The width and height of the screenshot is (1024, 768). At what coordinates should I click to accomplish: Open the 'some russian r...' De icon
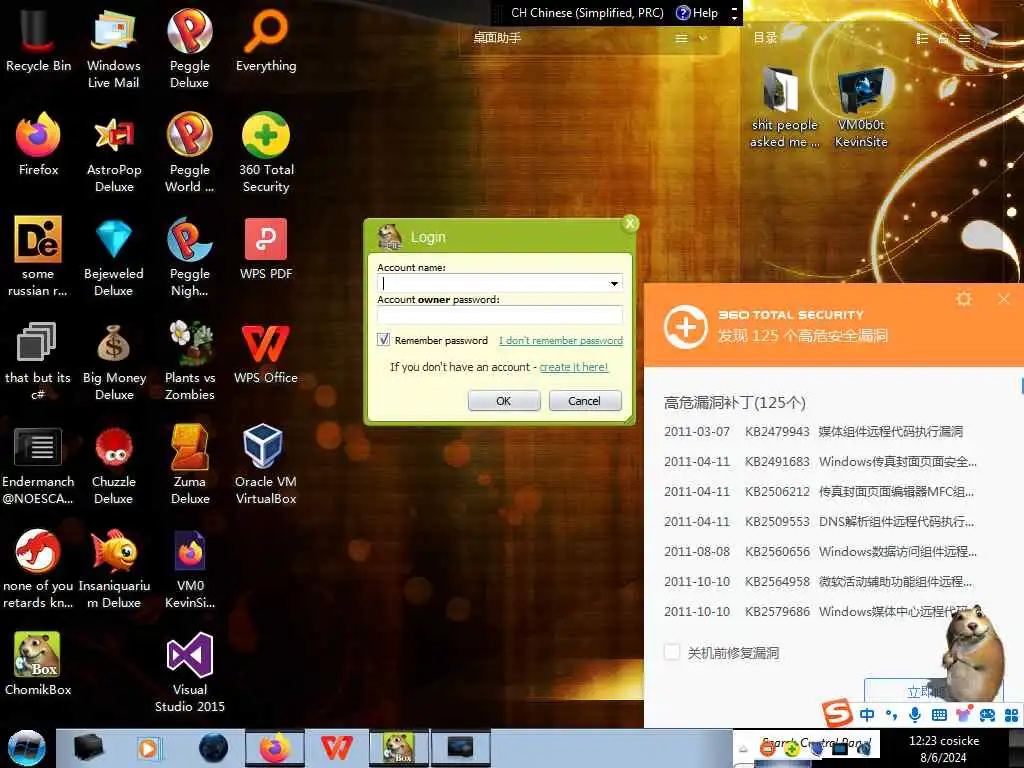38,256
